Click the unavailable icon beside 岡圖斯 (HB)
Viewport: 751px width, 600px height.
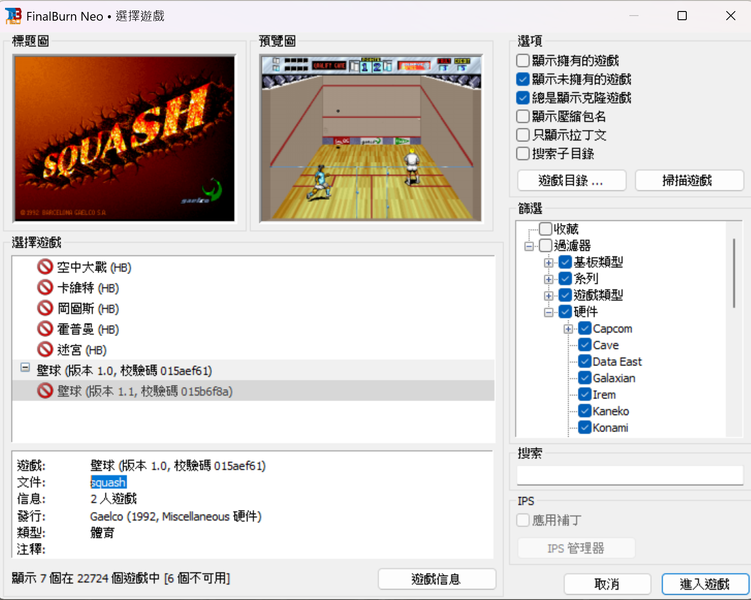(x=45, y=308)
